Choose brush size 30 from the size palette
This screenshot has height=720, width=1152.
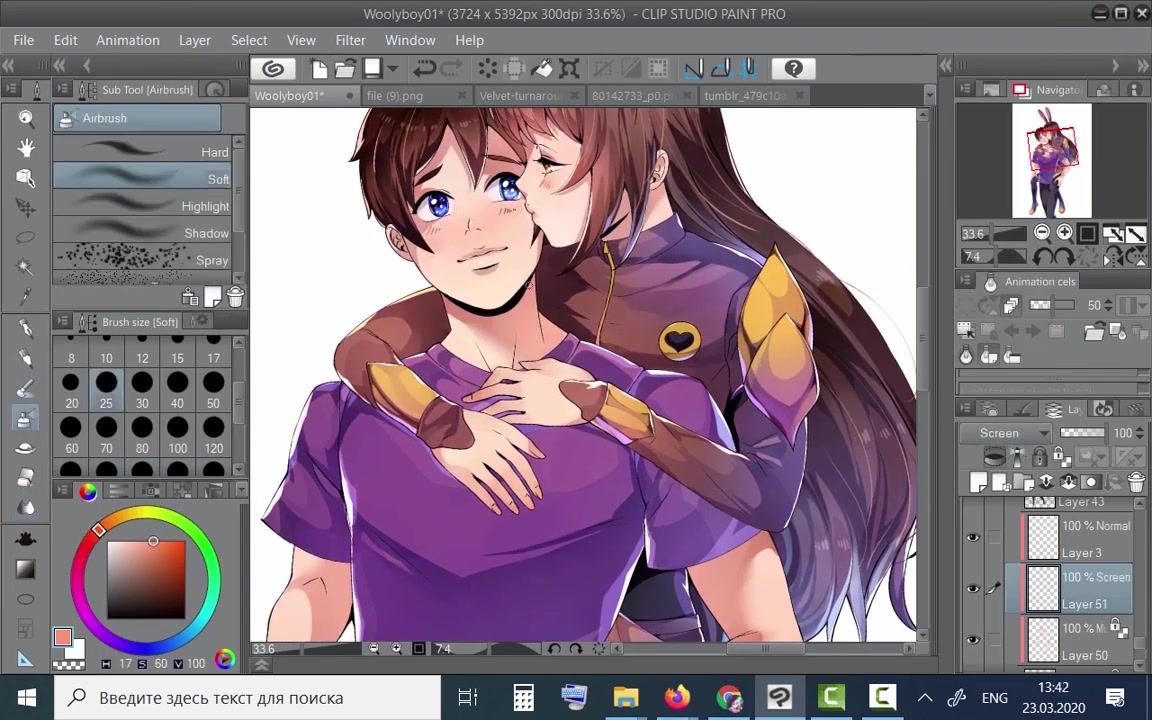point(141,390)
